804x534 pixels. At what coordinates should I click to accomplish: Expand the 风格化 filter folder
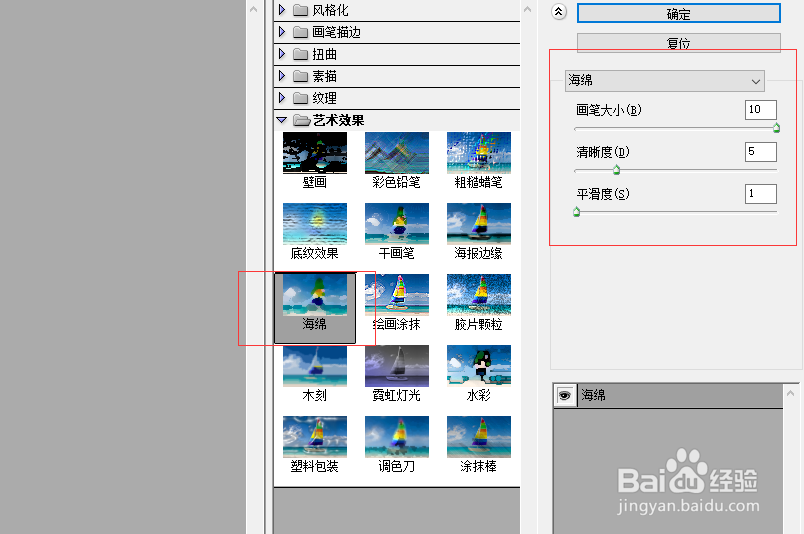(x=282, y=10)
